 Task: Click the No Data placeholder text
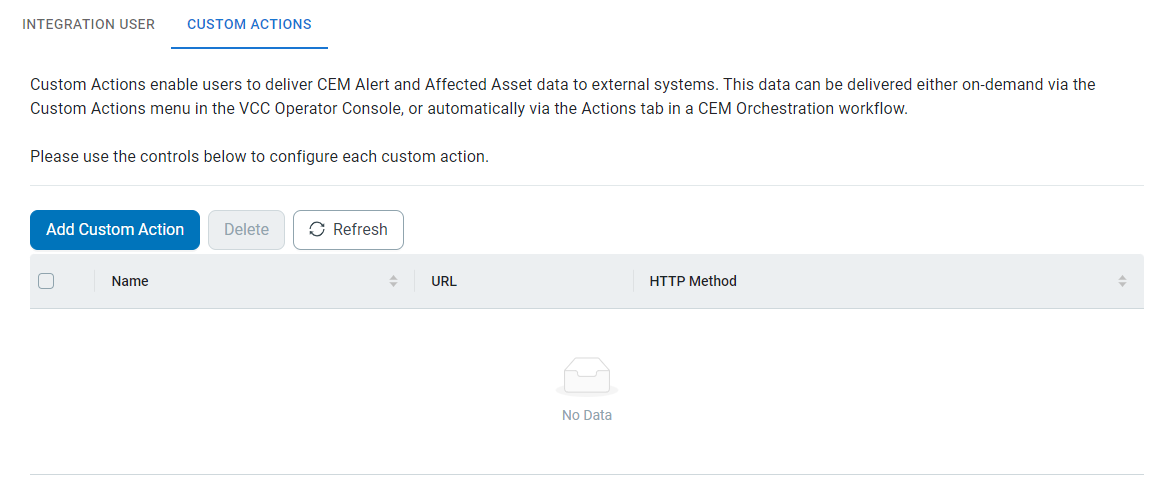coord(587,415)
